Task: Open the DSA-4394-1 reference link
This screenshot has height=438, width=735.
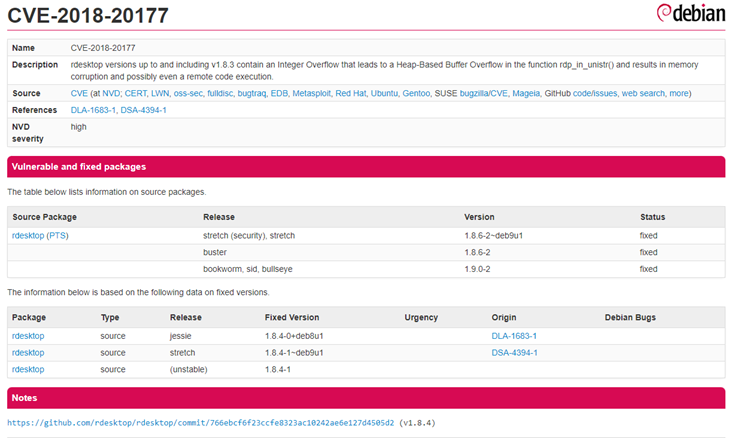Action: pos(144,110)
